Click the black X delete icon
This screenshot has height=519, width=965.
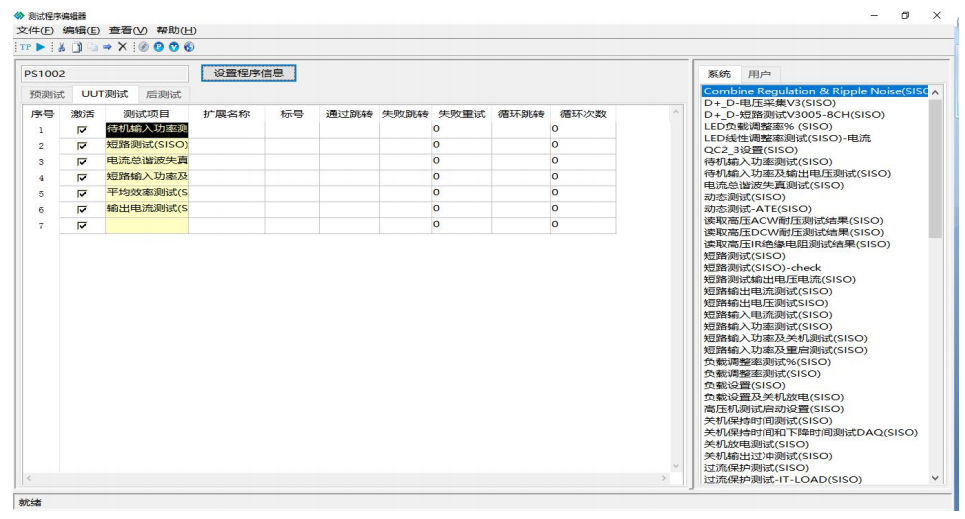click(122, 46)
